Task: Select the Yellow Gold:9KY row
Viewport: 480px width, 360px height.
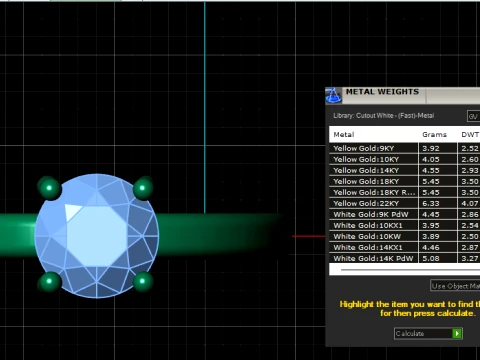Action: point(404,148)
